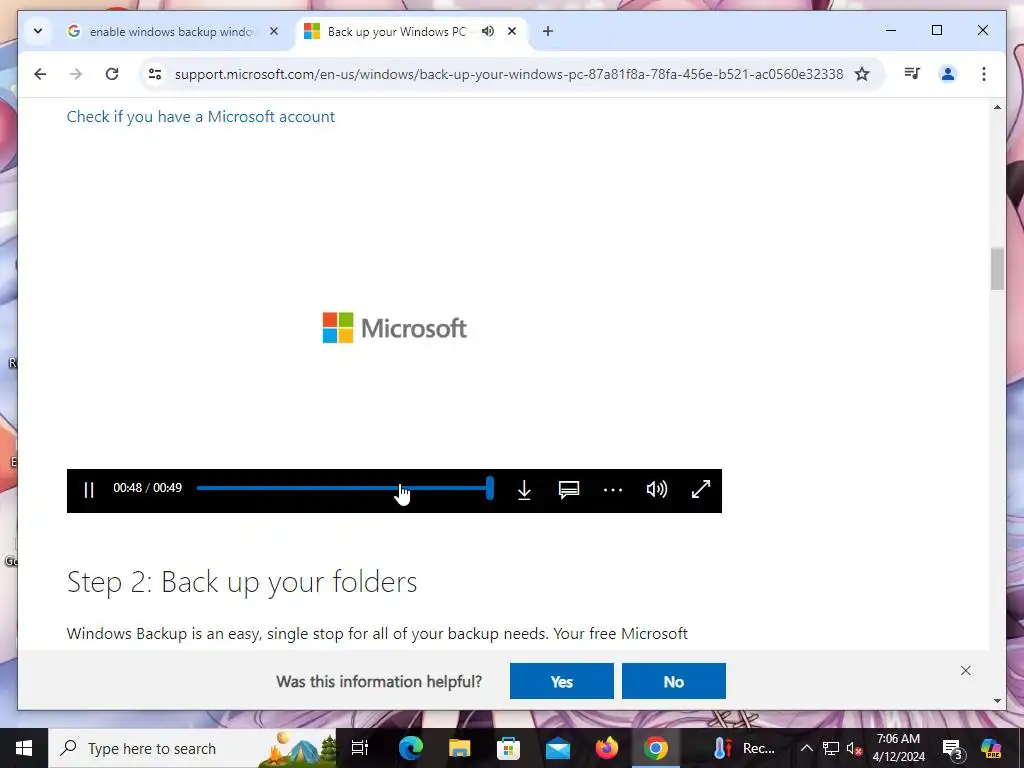
Task: Dismiss the feedback banner
Action: click(966, 671)
